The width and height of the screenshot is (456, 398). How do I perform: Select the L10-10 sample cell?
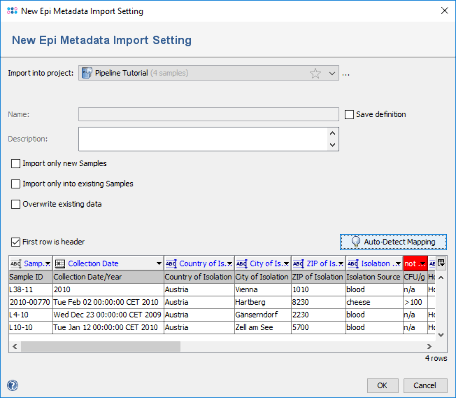(30, 327)
